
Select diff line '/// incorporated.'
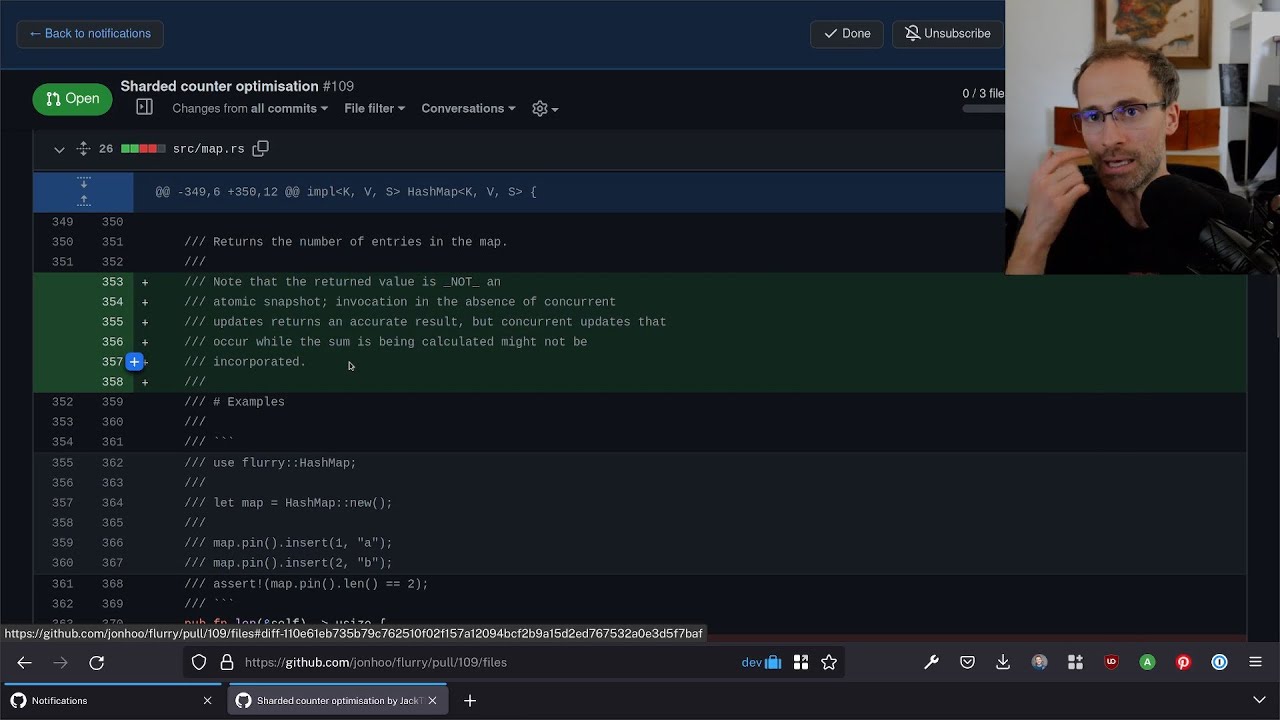(259, 362)
